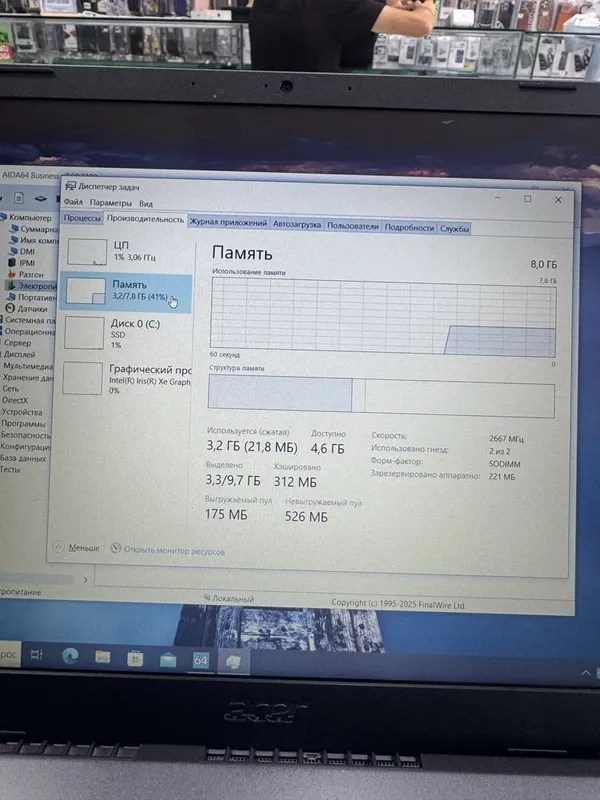Click the report page icon in AIDA64 toolbar
The width and height of the screenshot is (600, 800).
(18, 197)
